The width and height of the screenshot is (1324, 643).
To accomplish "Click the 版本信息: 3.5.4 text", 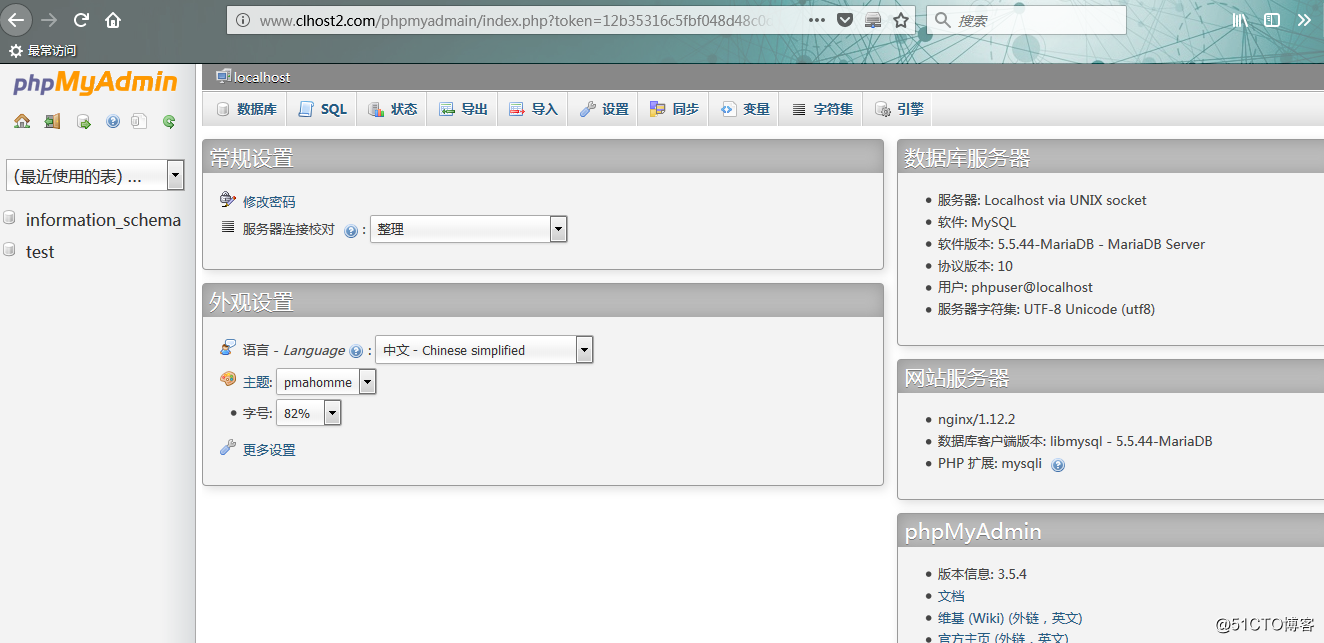I will click(x=982, y=574).
